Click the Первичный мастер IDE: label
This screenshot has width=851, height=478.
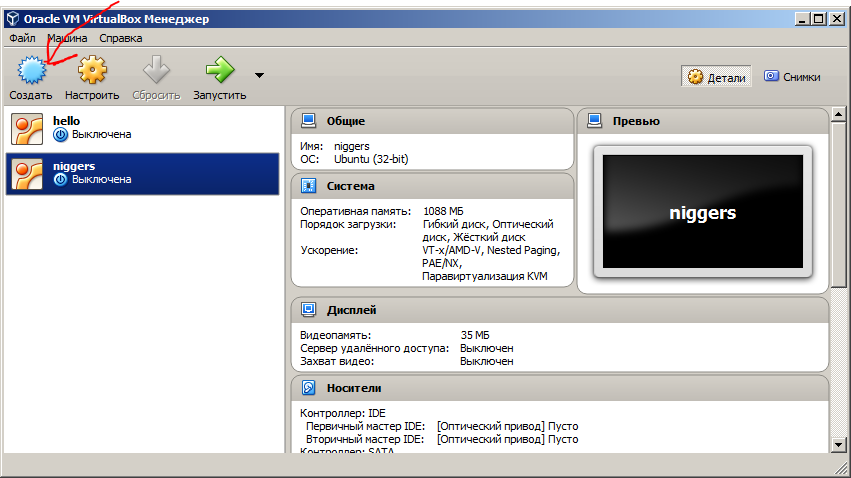point(365,426)
